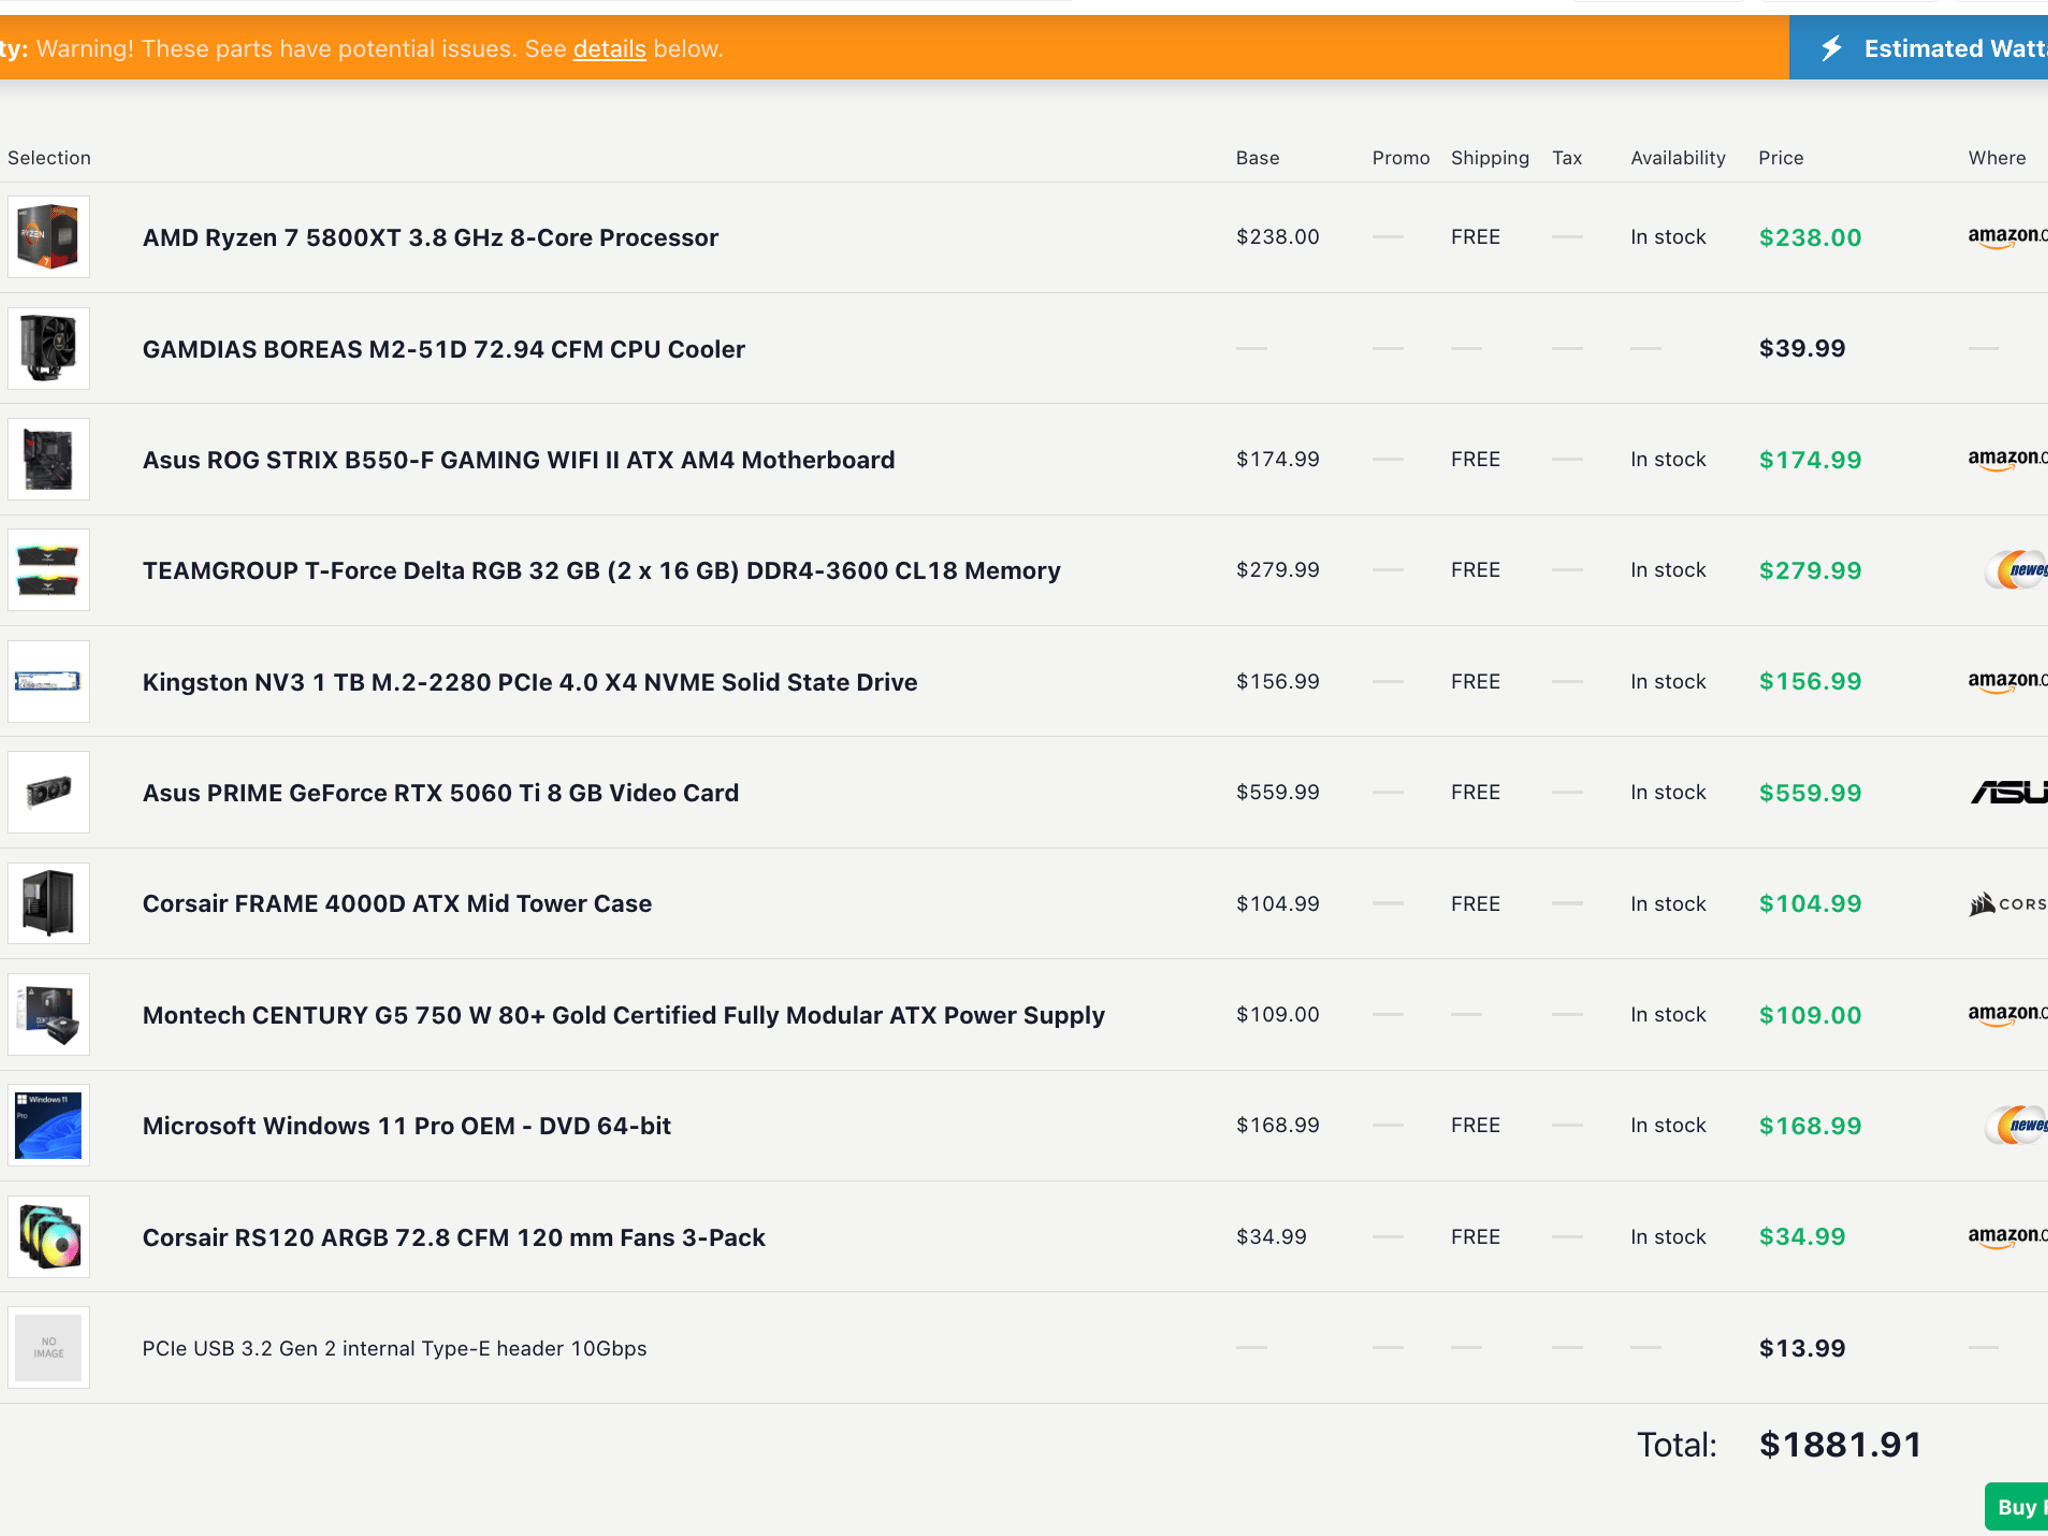The image size is (2048, 1536).
Task: Open the TEAMGROUP T-Force memory thumbnail
Action: click(x=48, y=570)
